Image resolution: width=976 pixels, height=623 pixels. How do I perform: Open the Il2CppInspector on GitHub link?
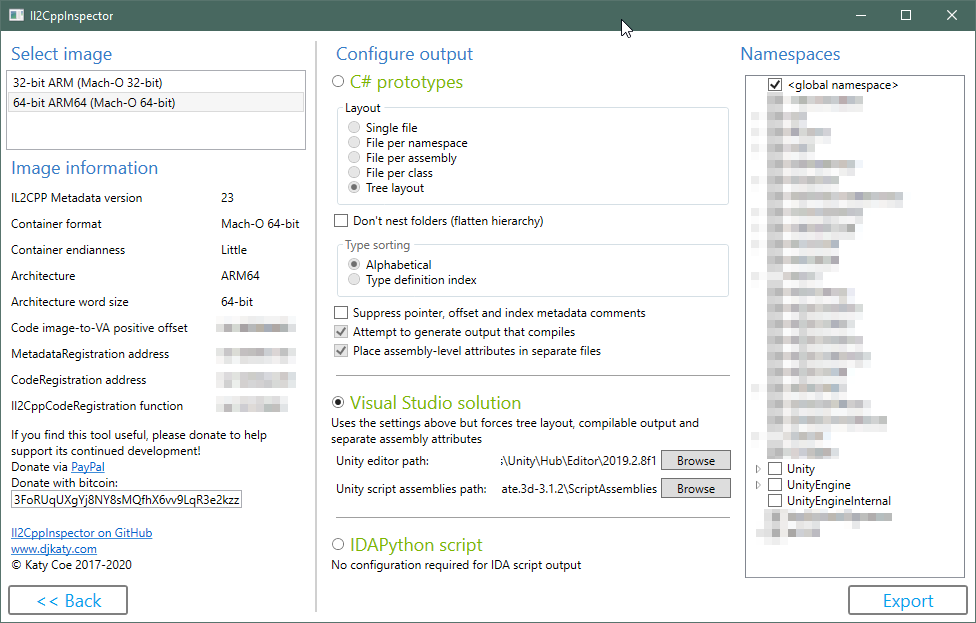81,532
